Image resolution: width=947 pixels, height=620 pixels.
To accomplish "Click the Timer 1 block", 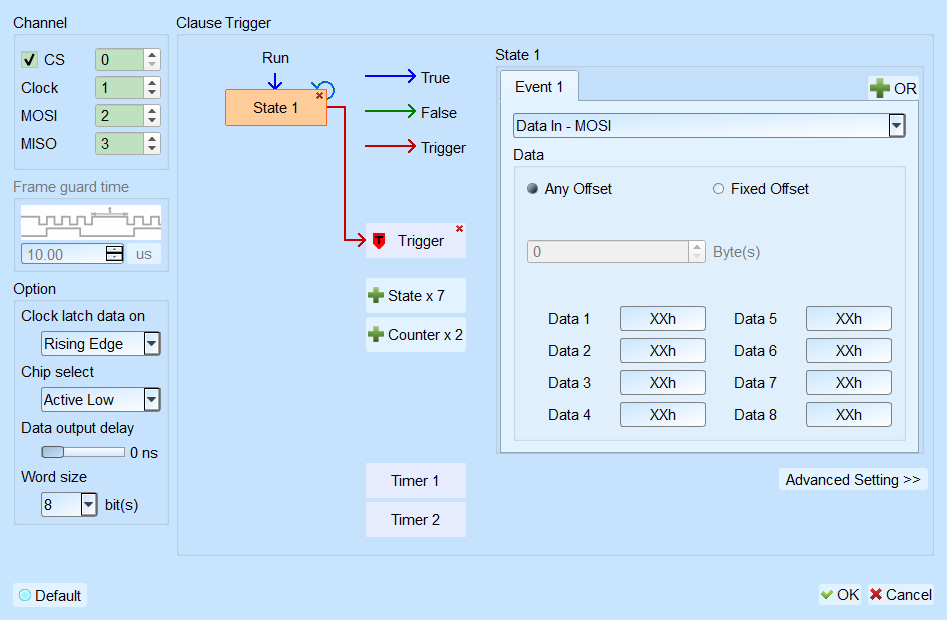I will click(416, 481).
